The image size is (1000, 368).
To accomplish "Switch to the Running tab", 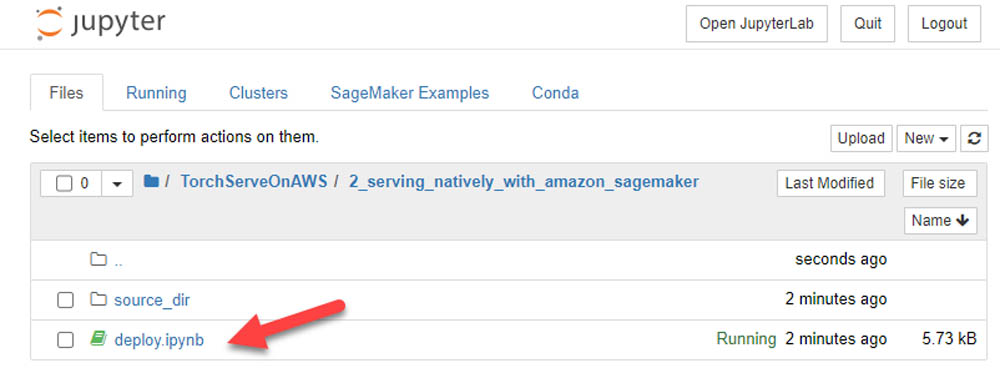I will [x=156, y=93].
